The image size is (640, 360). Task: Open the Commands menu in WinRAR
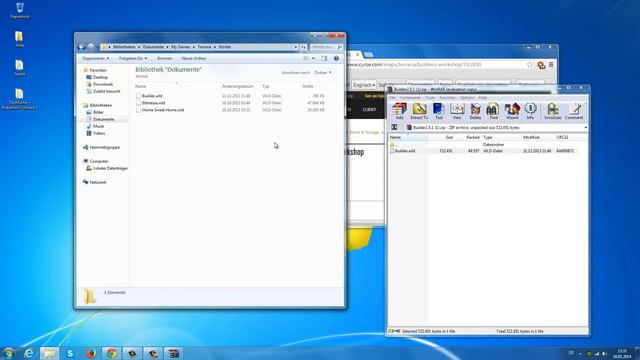[410, 98]
